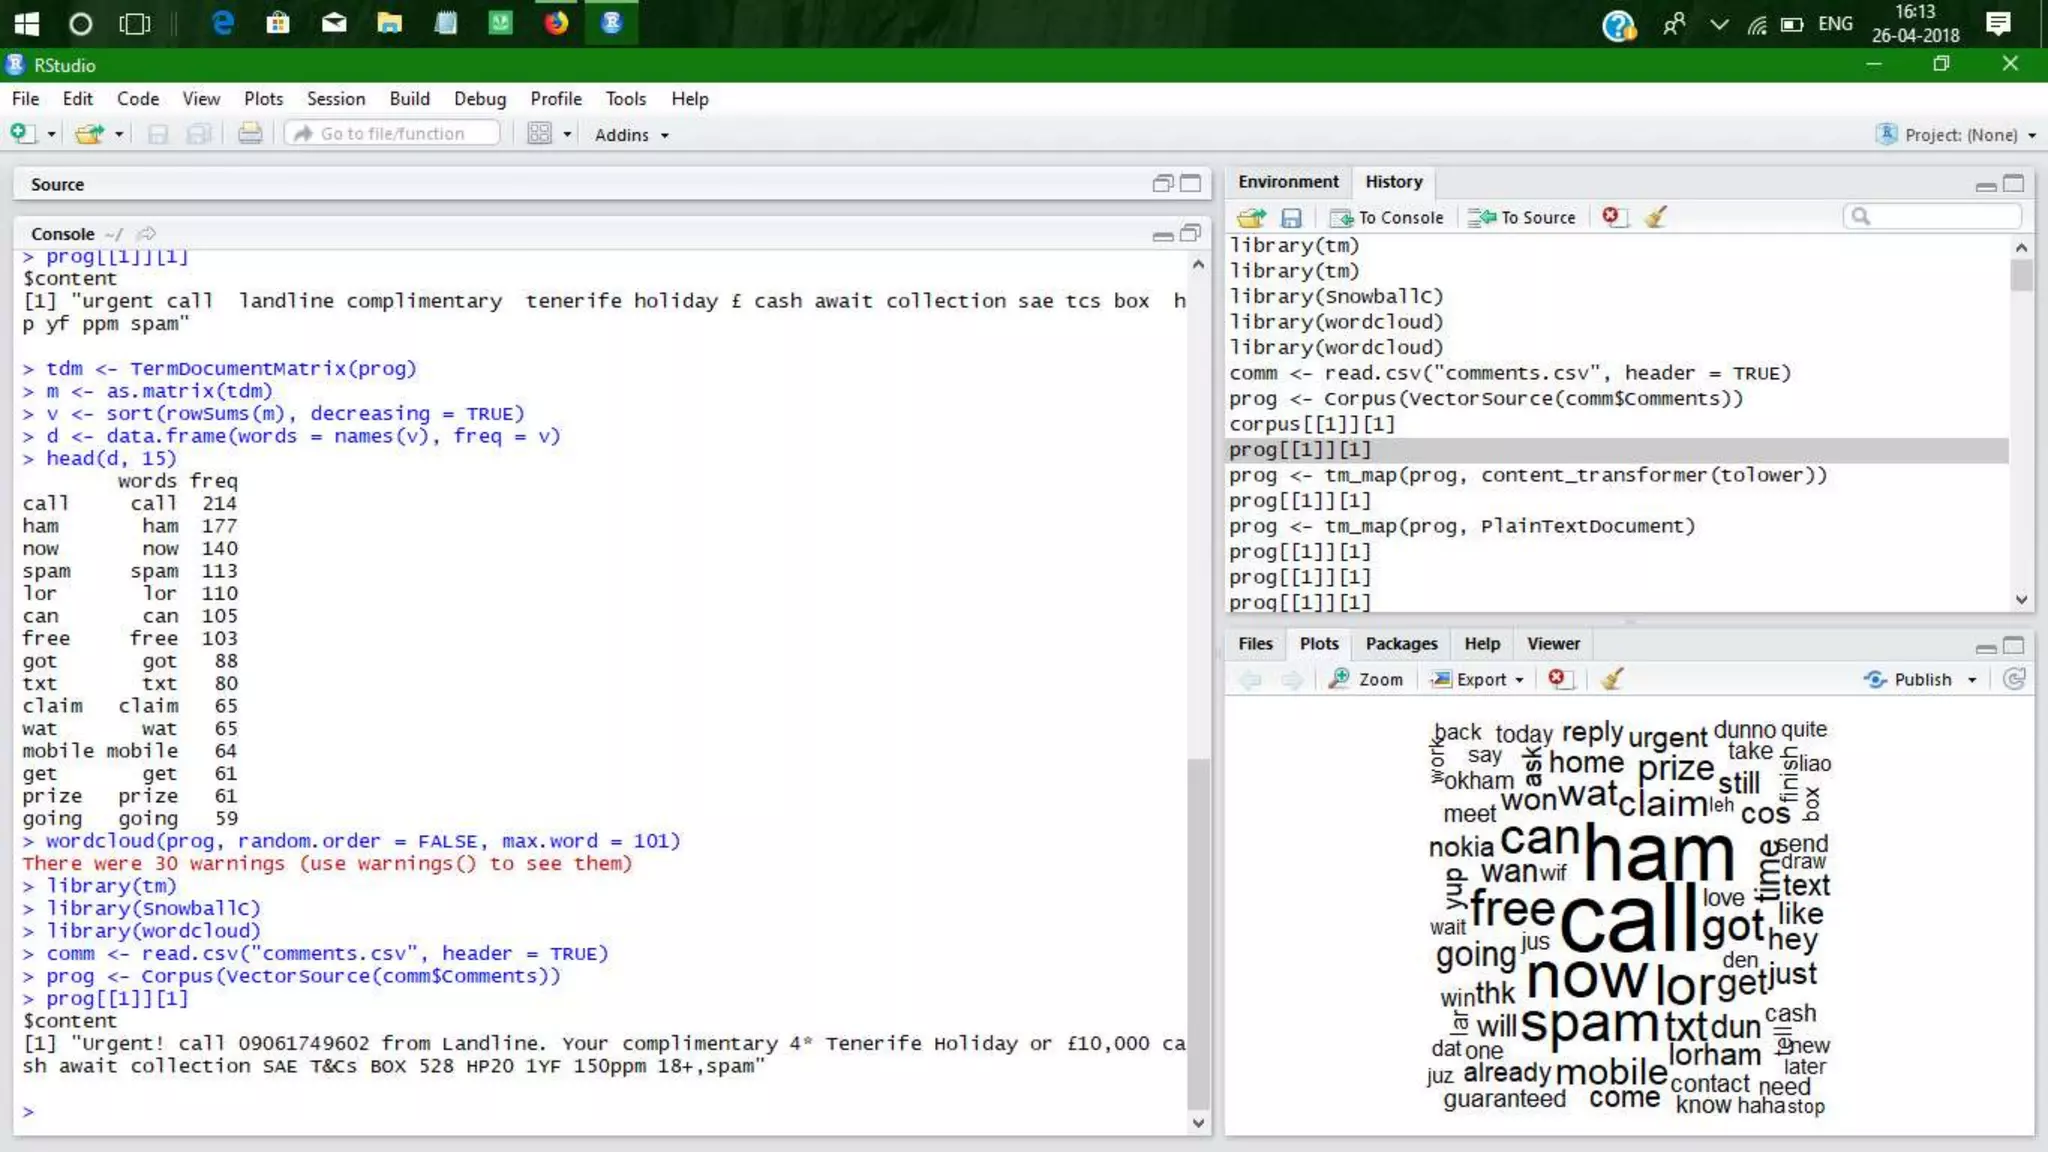This screenshot has height=1152, width=2048.
Task: Click the save history floppy icon
Action: (1291, 217)
